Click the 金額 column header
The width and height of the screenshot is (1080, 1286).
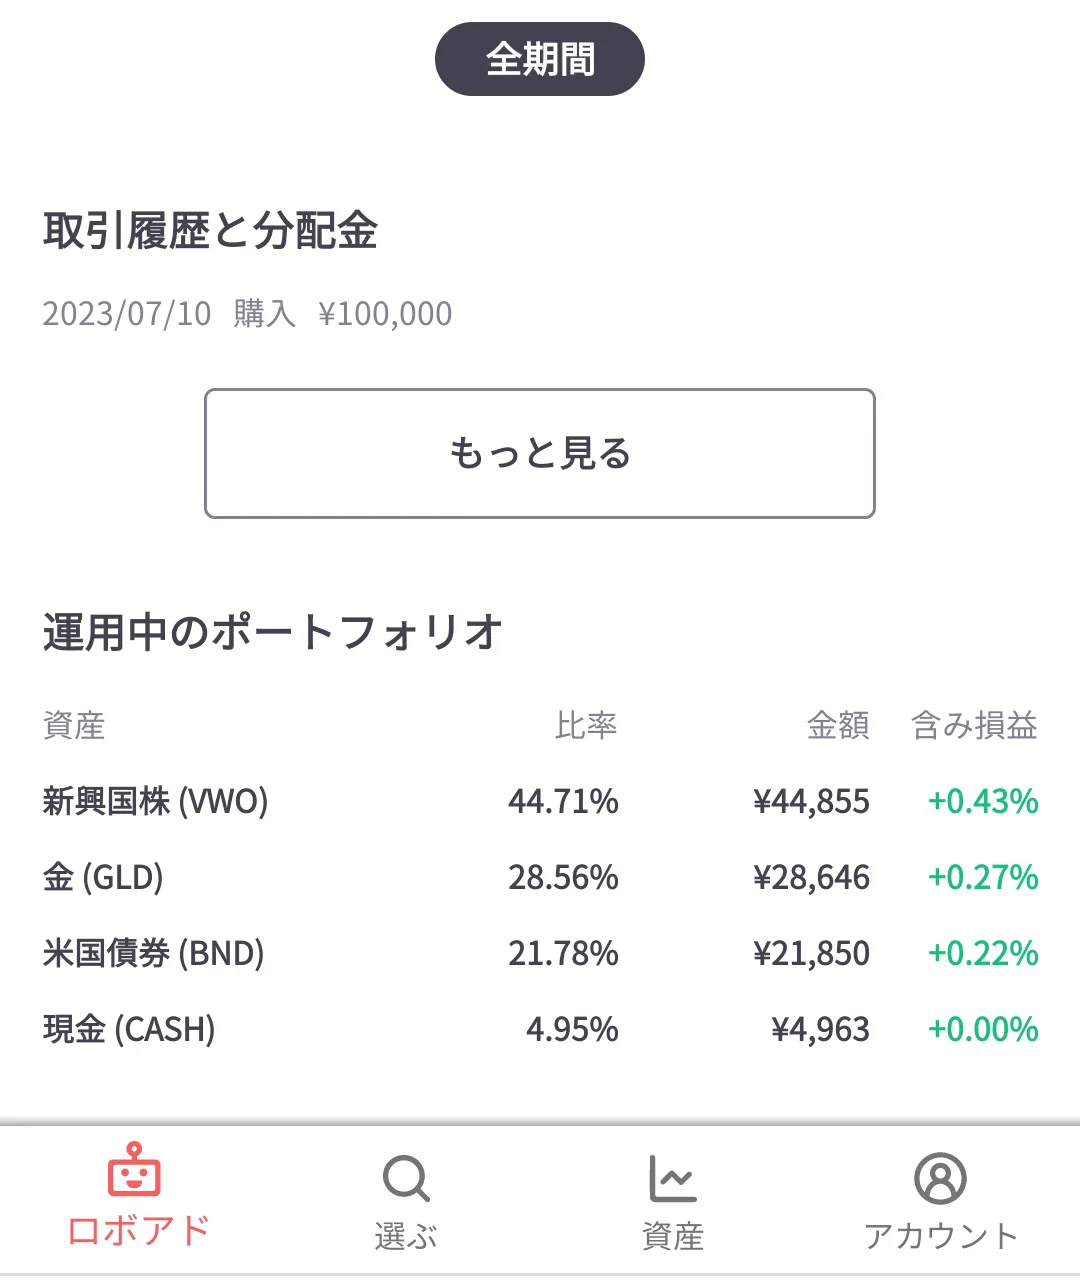tap(838, 725)
